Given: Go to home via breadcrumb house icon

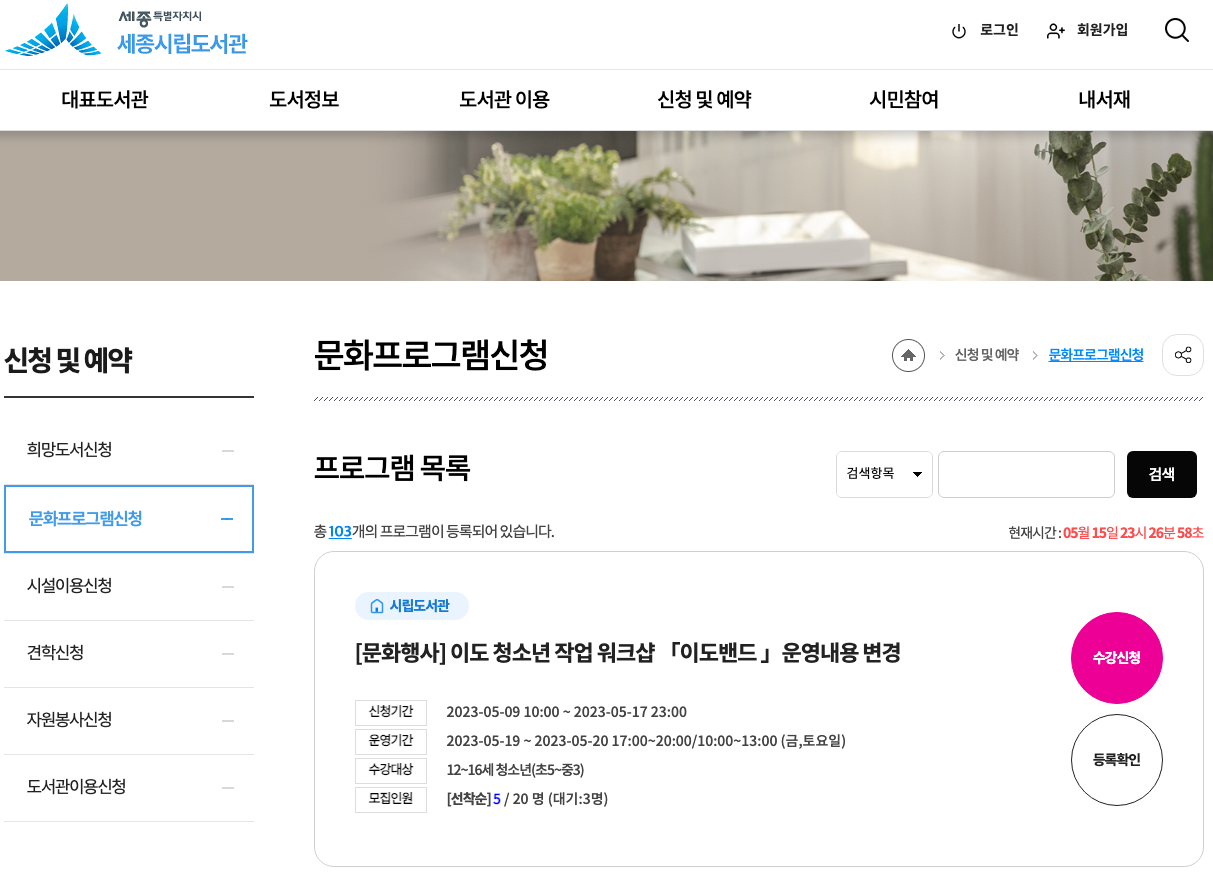Looking at the screenshot, I should pos(908,355).
